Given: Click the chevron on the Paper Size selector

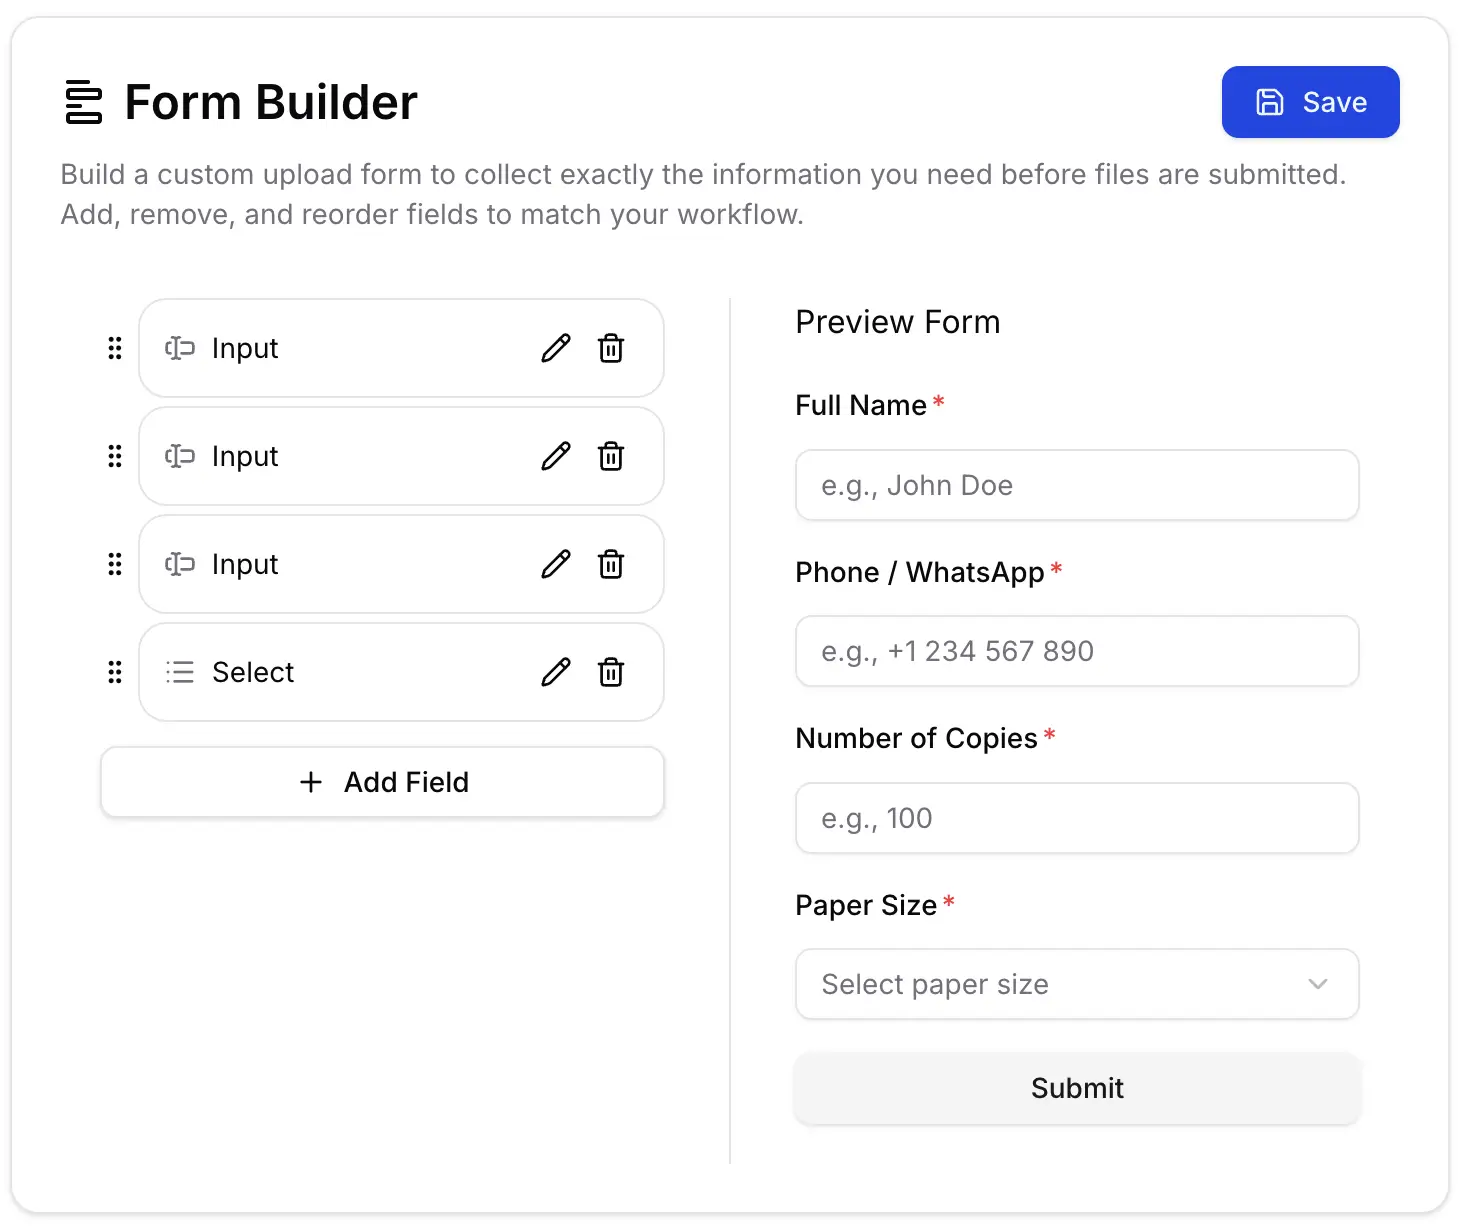Looking at the screenshot, I should [x=1318, y=984].
